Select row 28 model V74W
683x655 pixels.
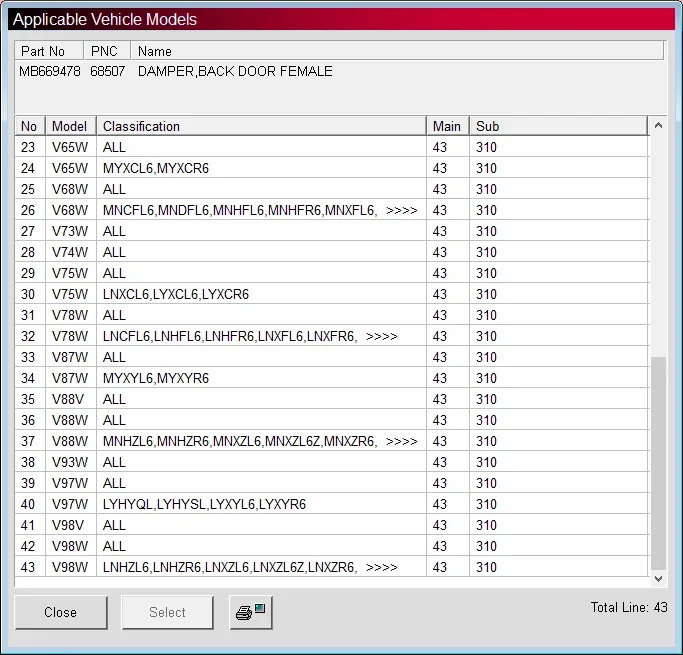tap(70, 252)
